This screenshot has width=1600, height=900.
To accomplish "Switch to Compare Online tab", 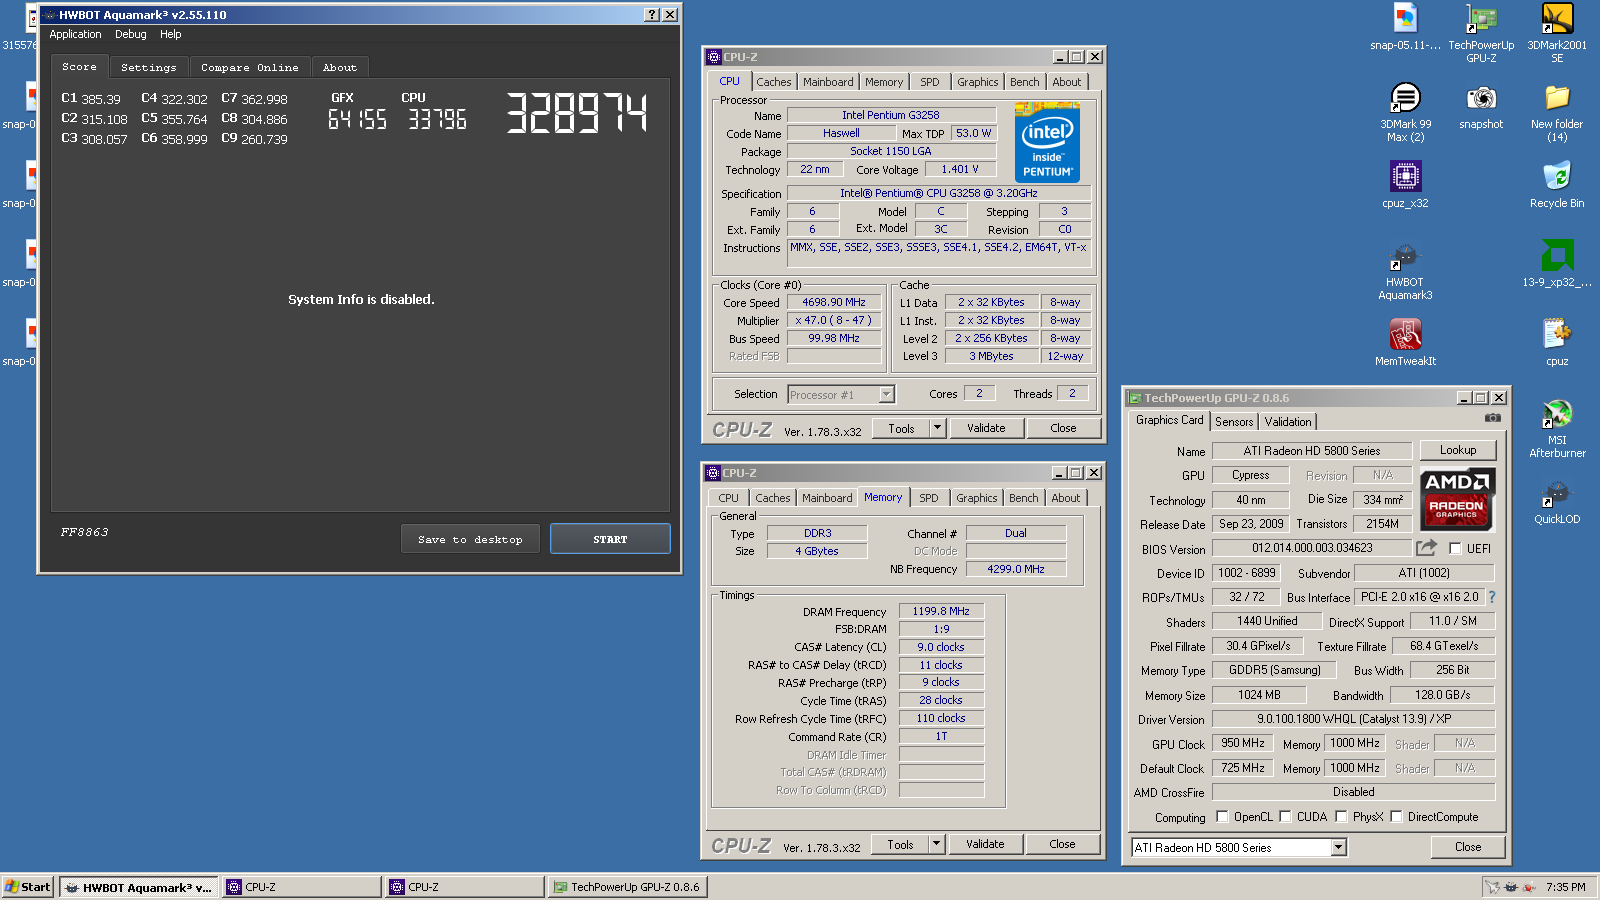I will [x=249, y=67].
